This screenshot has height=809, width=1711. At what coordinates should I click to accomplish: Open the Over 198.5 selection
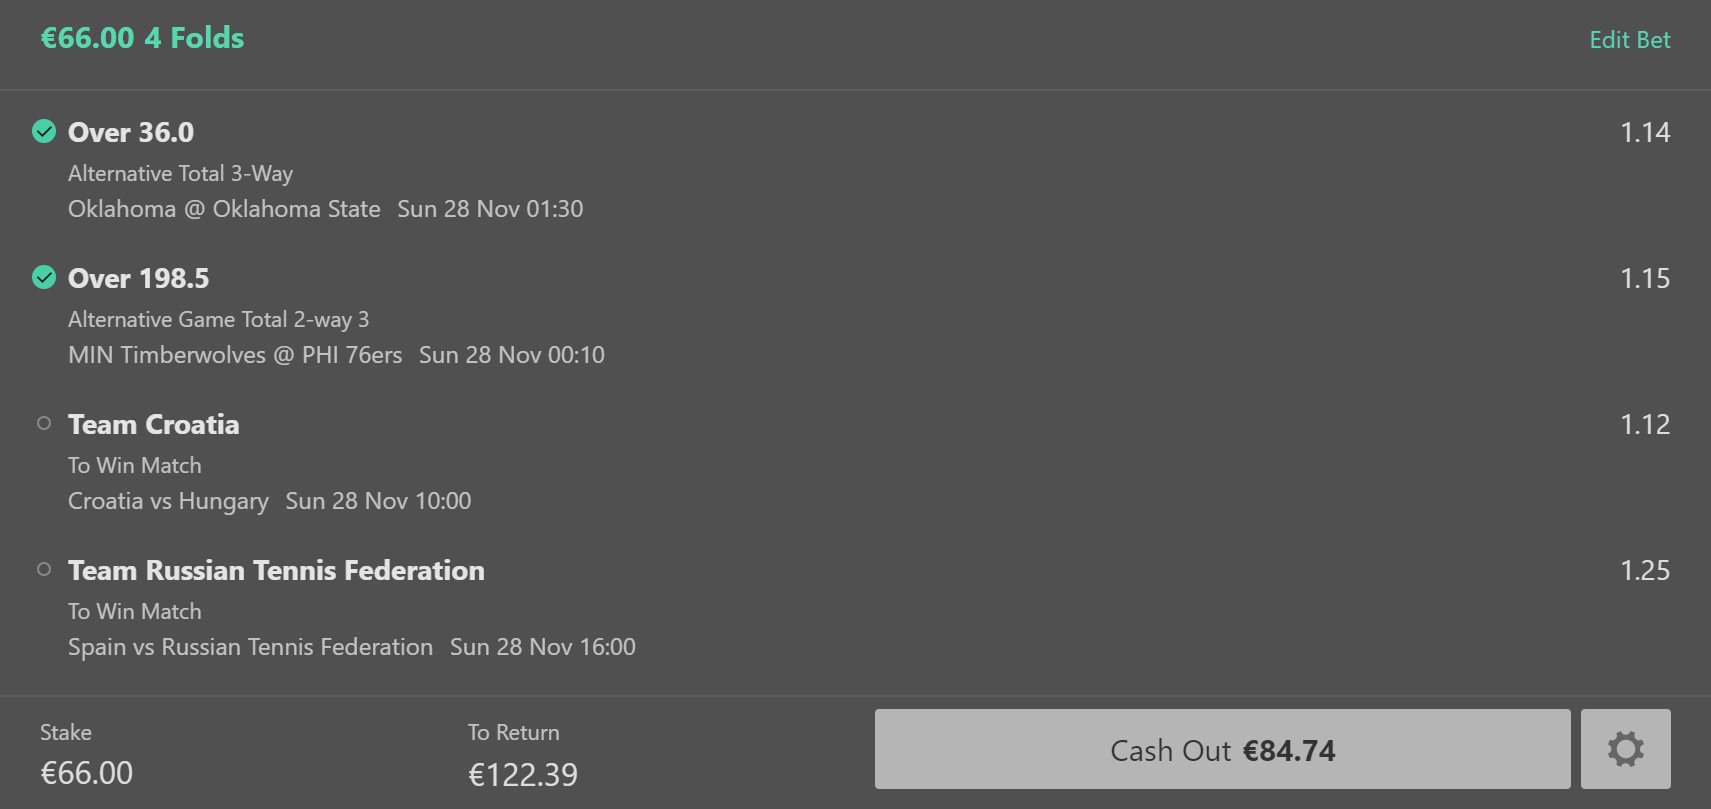(138, 278)
